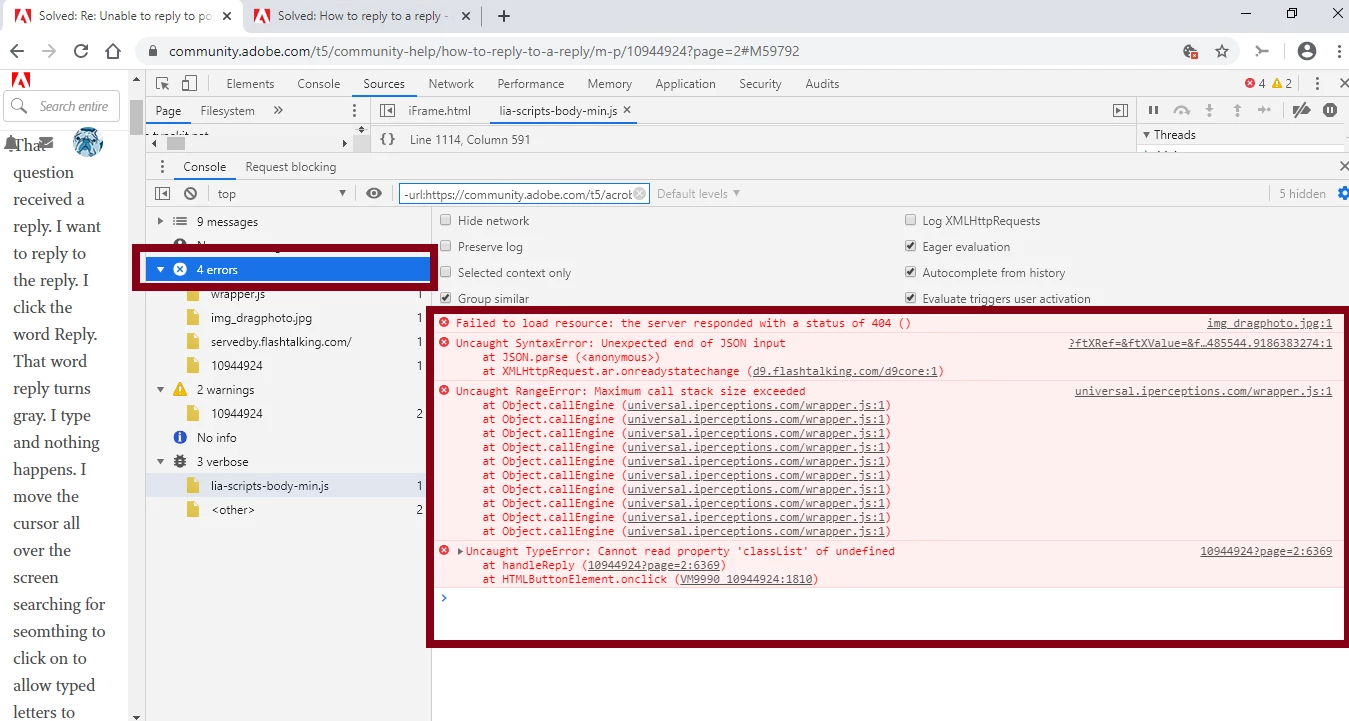Pause script execution in the debugger
This screenshot has width=1349, height=721.
click(1153, 111)
